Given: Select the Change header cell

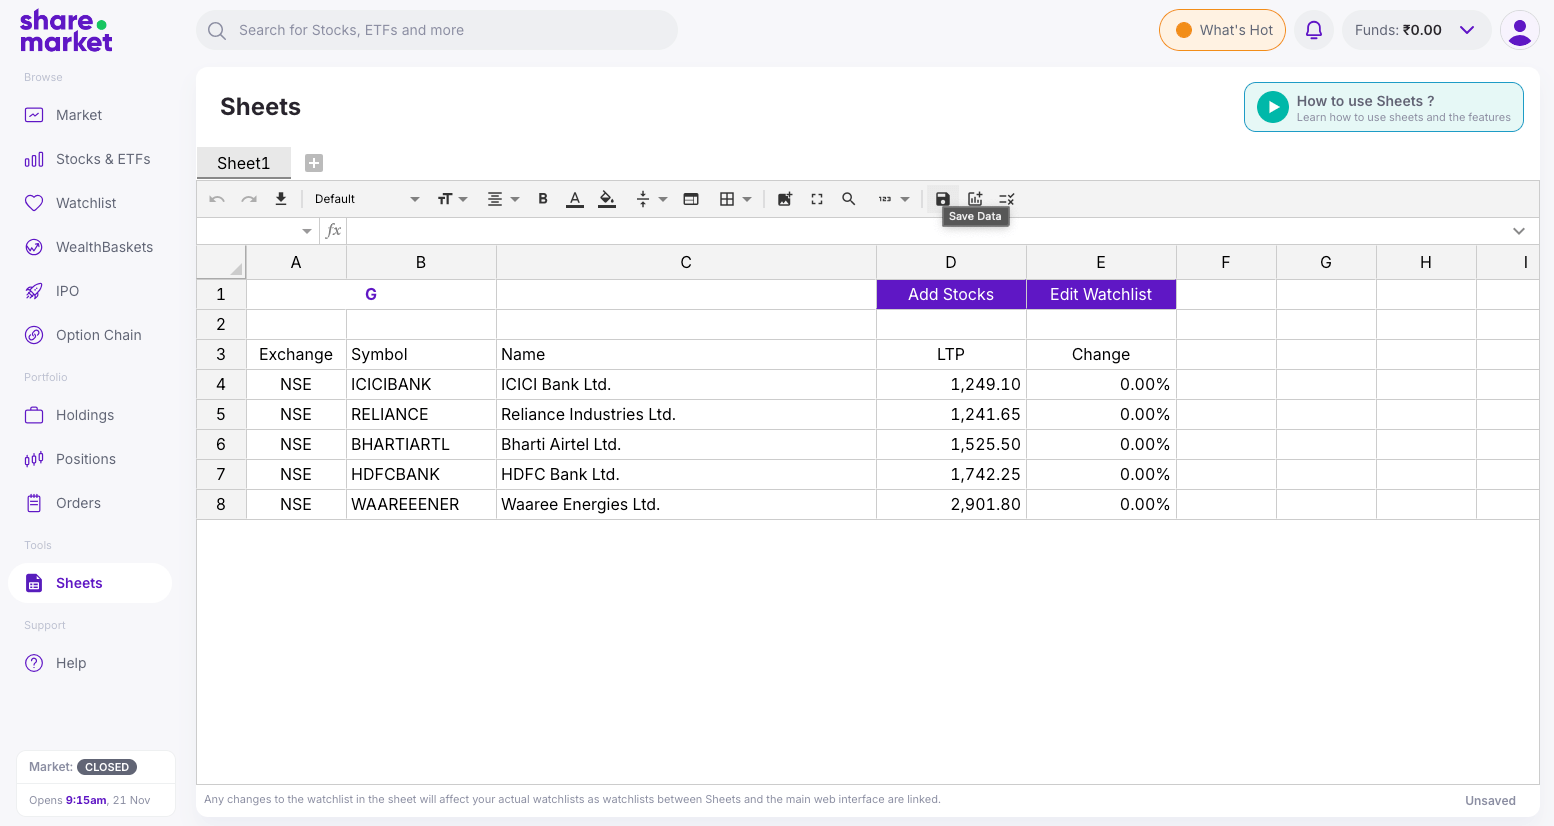Looking at the screenshot, I should pos(1101,354).
